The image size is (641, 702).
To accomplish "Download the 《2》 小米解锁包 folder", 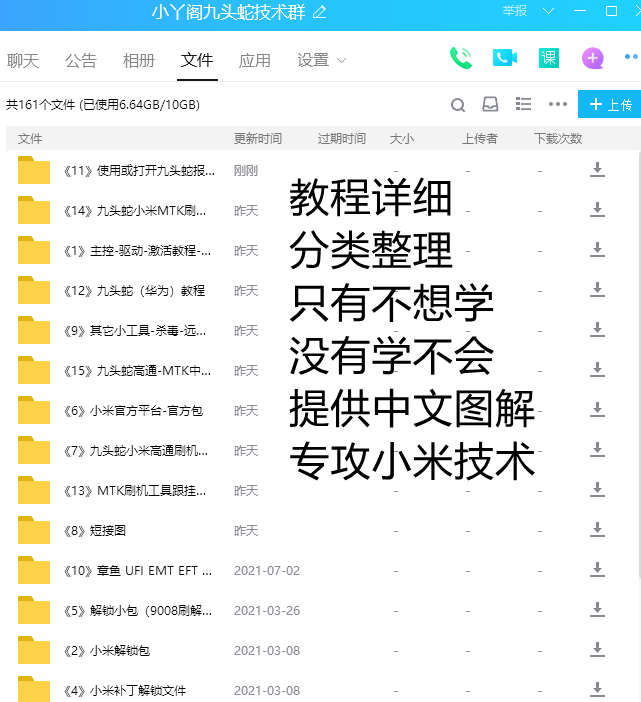I will coord(597,650).
